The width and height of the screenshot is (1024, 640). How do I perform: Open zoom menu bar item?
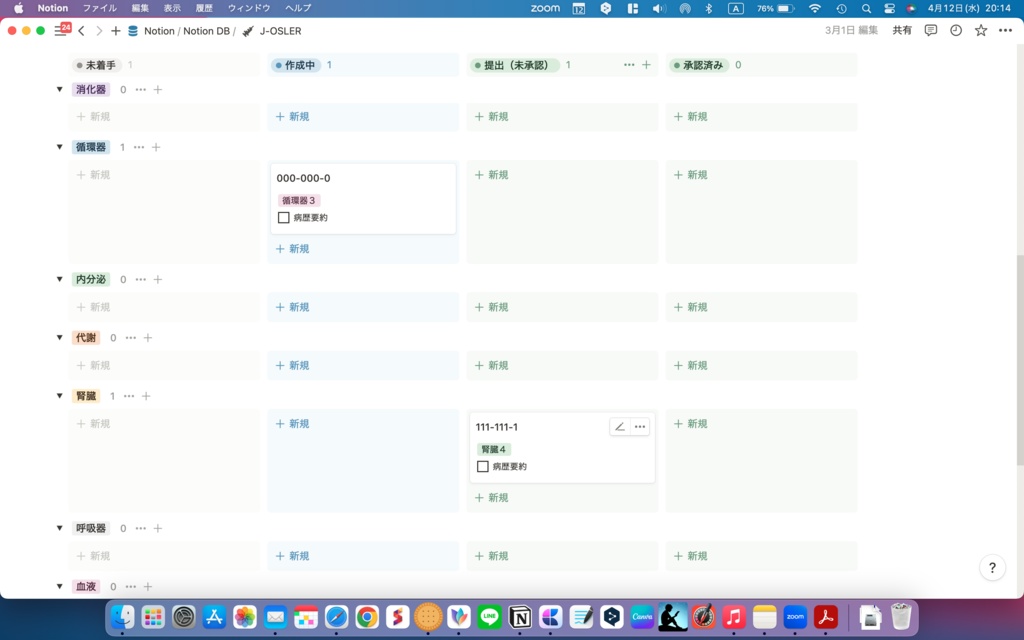pos(545,8)
